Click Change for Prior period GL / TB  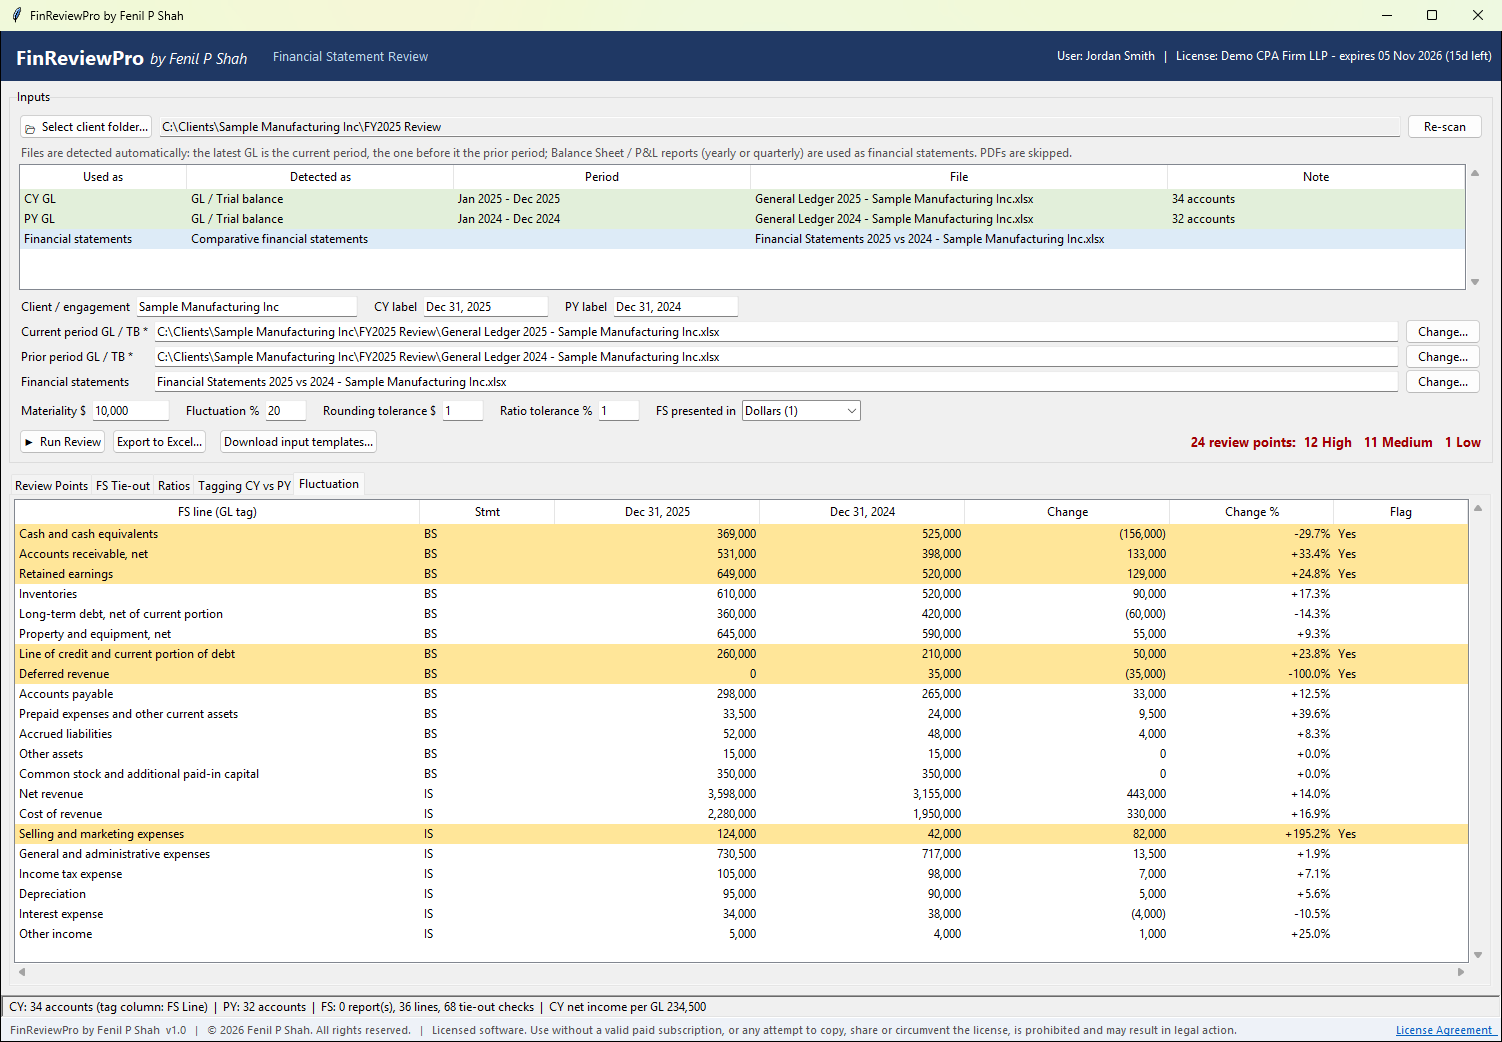tap(1443, 357)
